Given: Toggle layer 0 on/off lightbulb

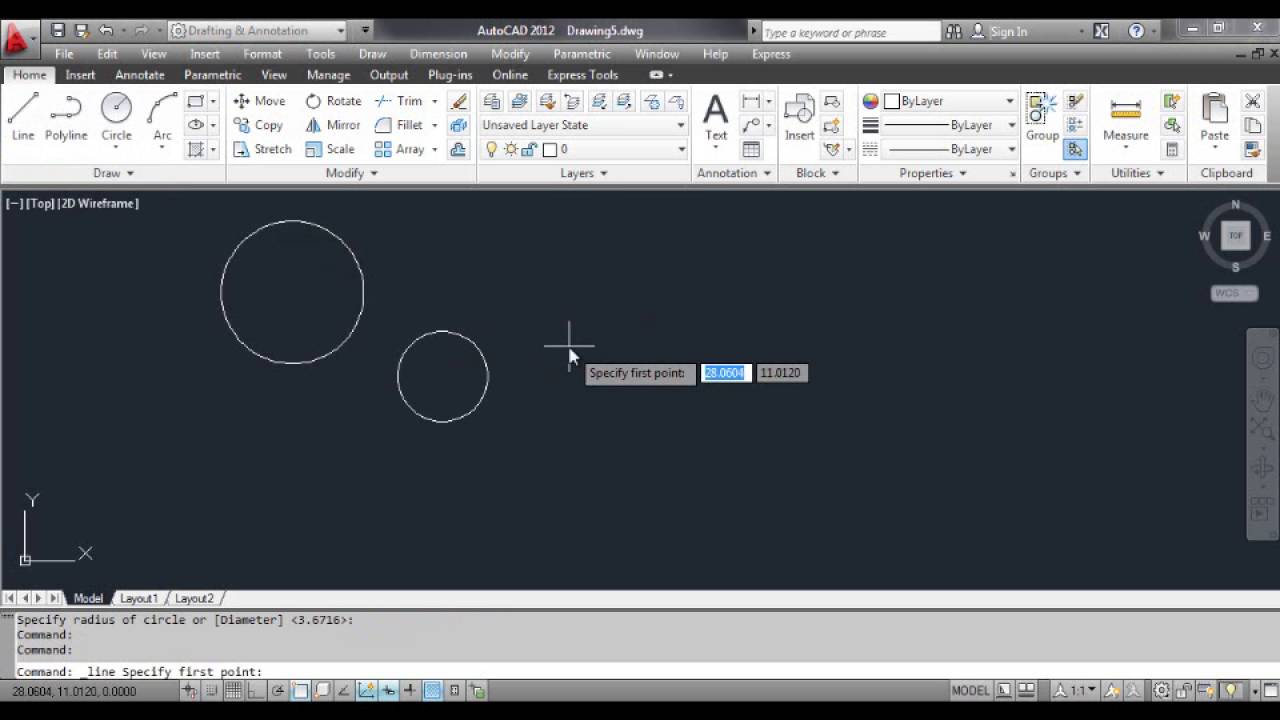Looking at the screenshot, I should click(x=491, y=150).
